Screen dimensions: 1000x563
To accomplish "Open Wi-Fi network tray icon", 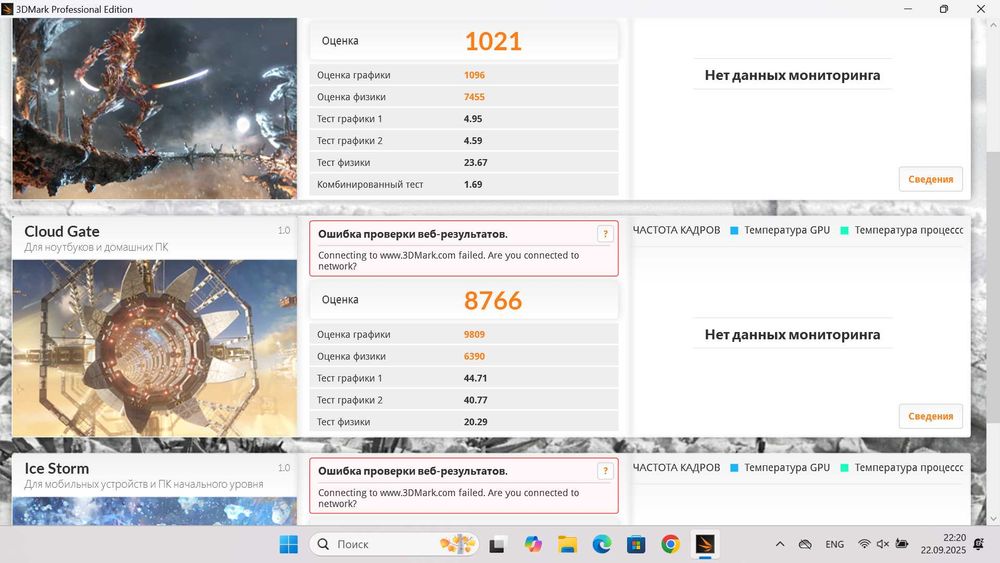I will click(864, 544).
